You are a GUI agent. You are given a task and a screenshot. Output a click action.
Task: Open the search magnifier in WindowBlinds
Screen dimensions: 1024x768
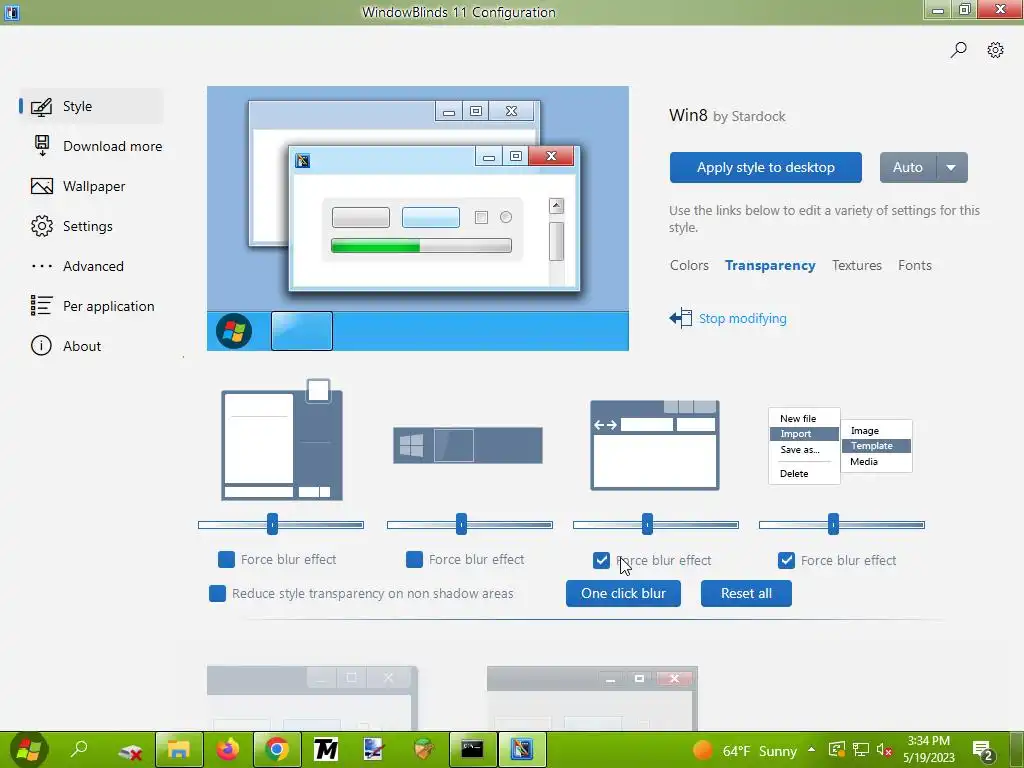click(x=958, y=50)
